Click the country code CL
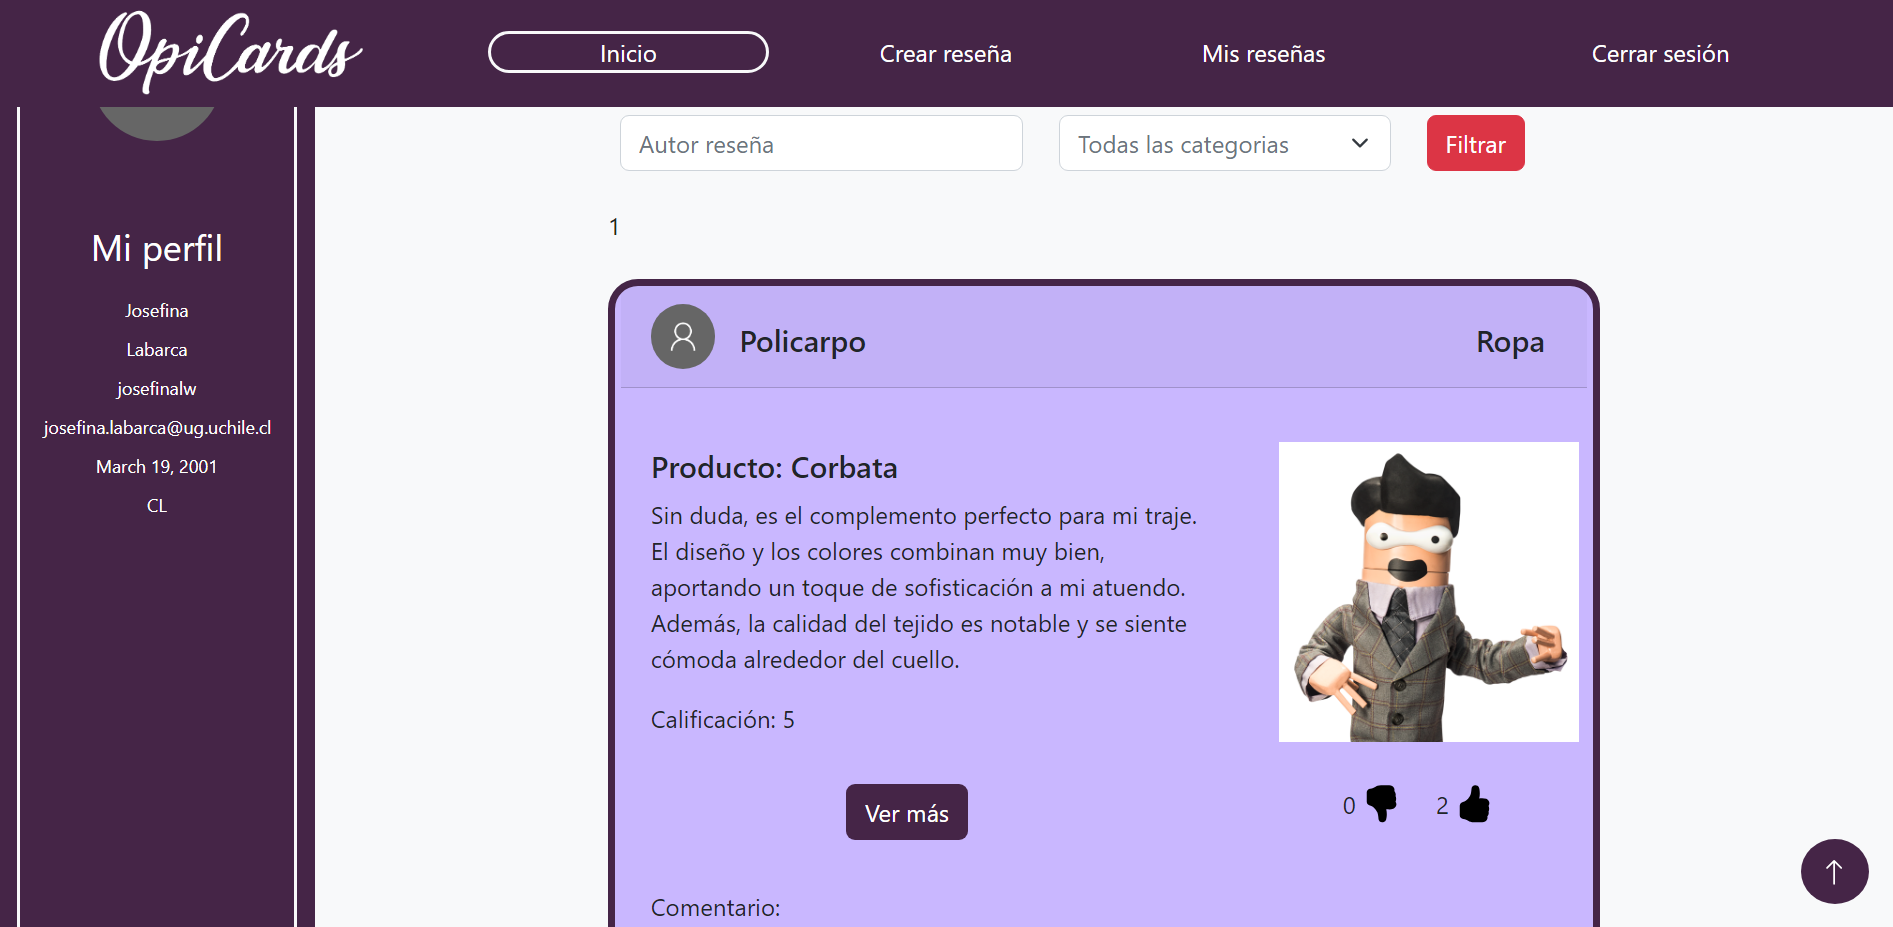This screenshot has height=927, width=1893. [157, 506]
